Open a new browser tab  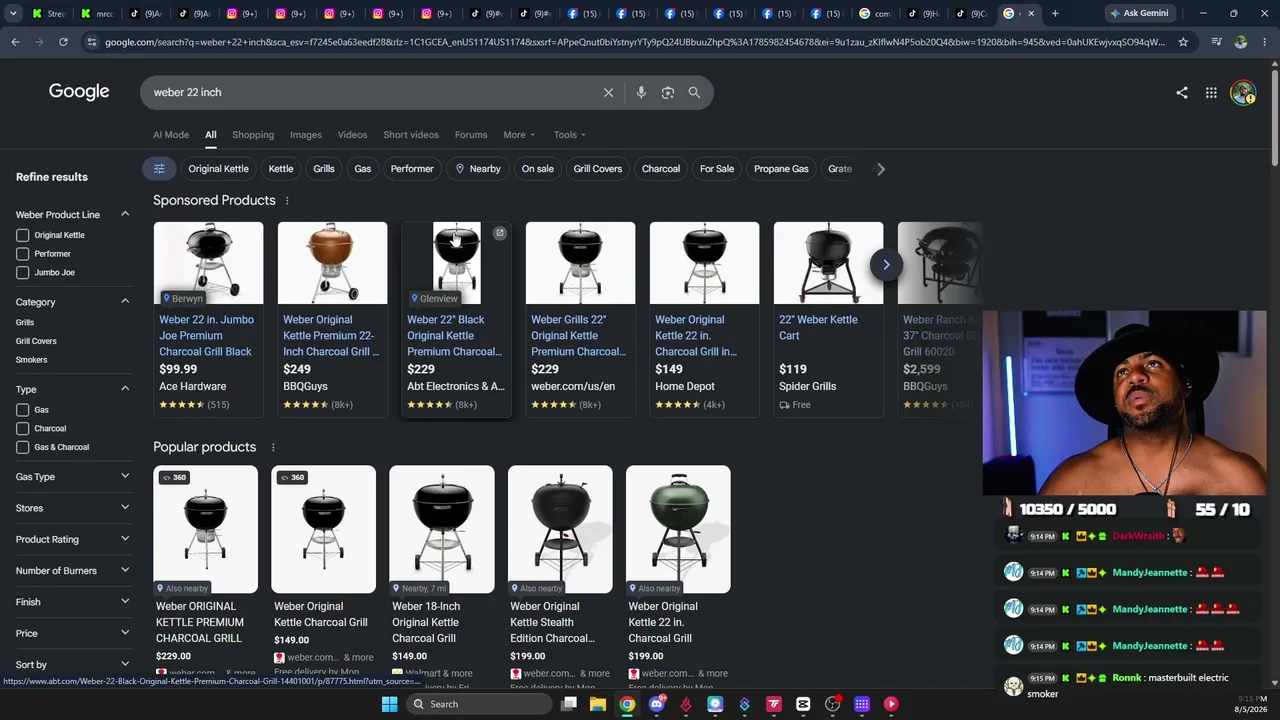(1055, 14)
